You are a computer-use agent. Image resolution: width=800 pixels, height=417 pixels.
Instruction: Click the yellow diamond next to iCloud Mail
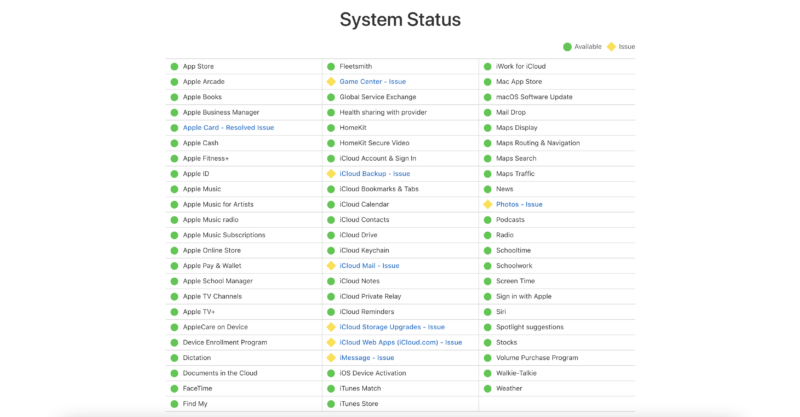point(331,266)
